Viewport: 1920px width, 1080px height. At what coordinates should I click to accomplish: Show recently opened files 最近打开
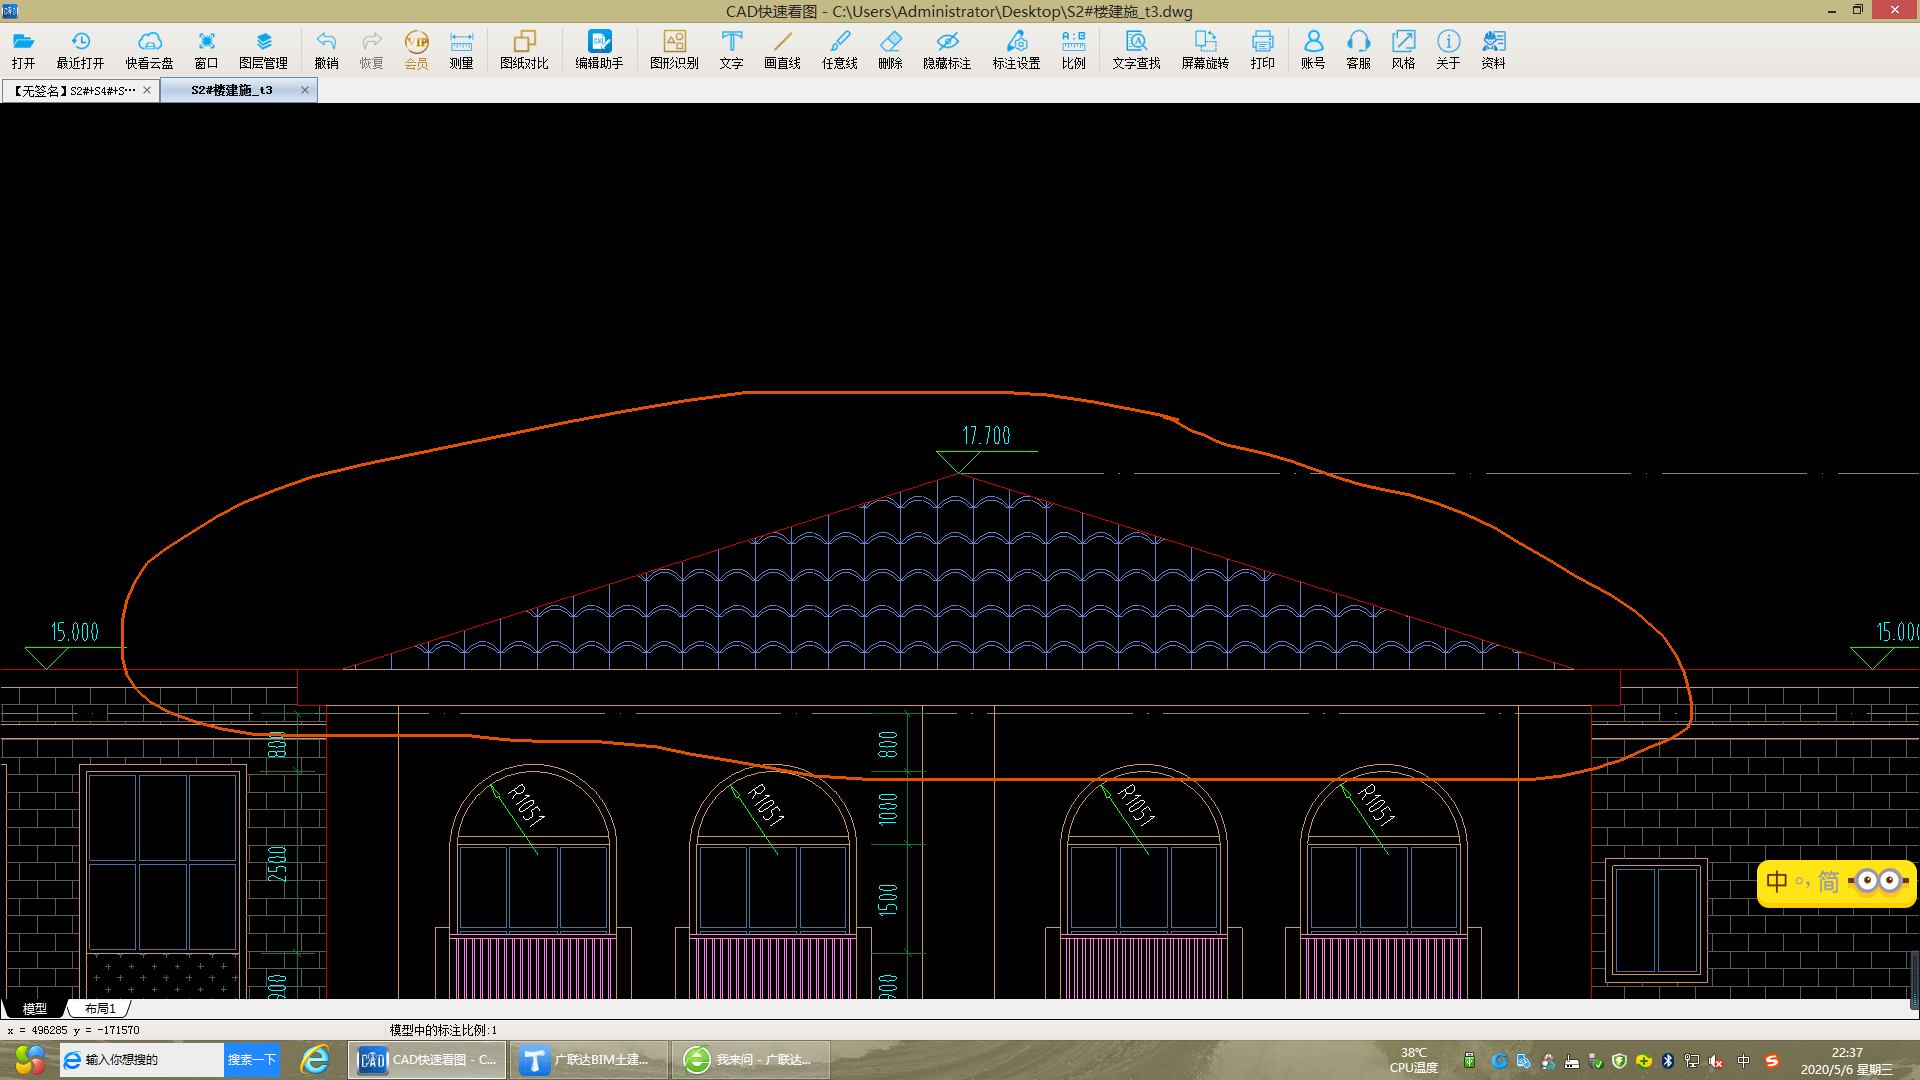[x=80, y=50]
